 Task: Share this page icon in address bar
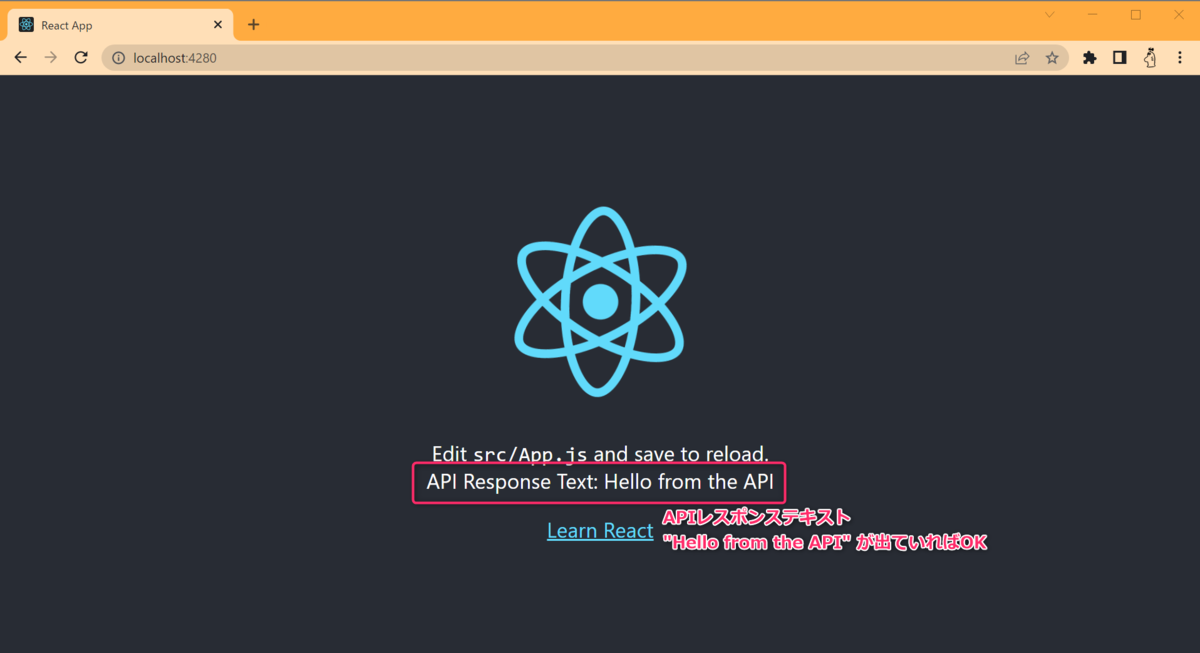(1022, 58)
